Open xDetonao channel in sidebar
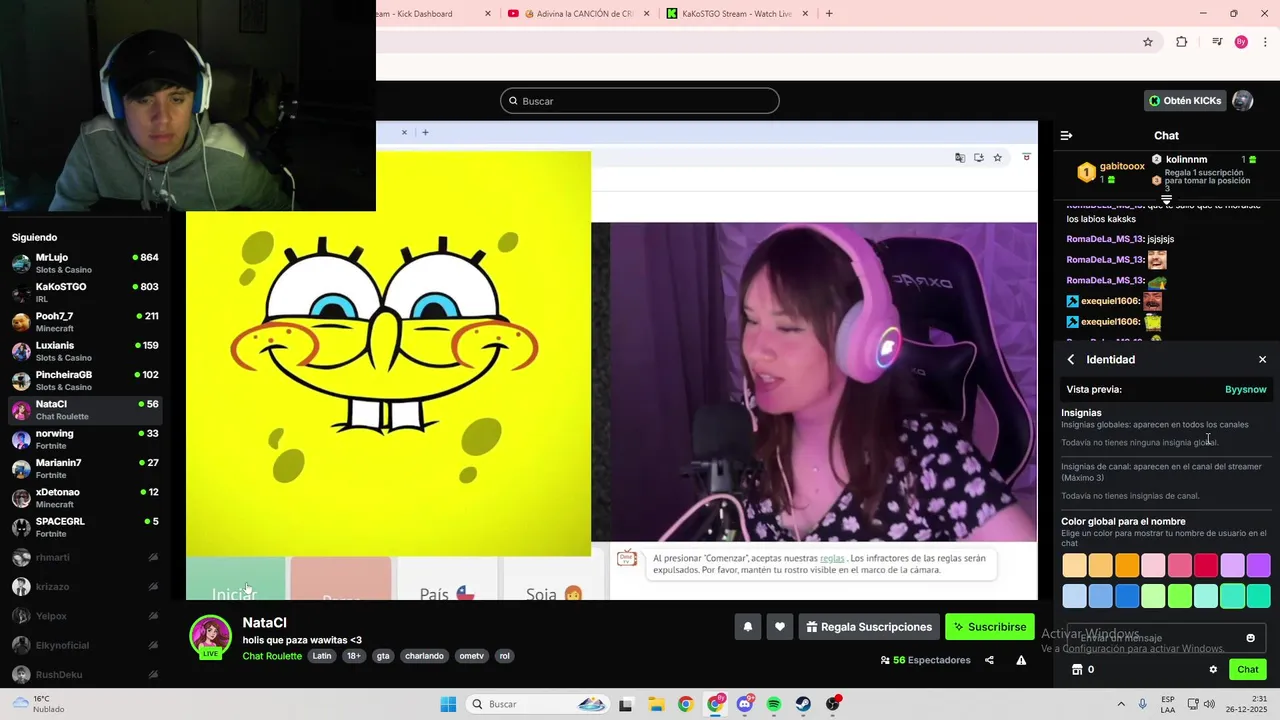 pos(85,498)
